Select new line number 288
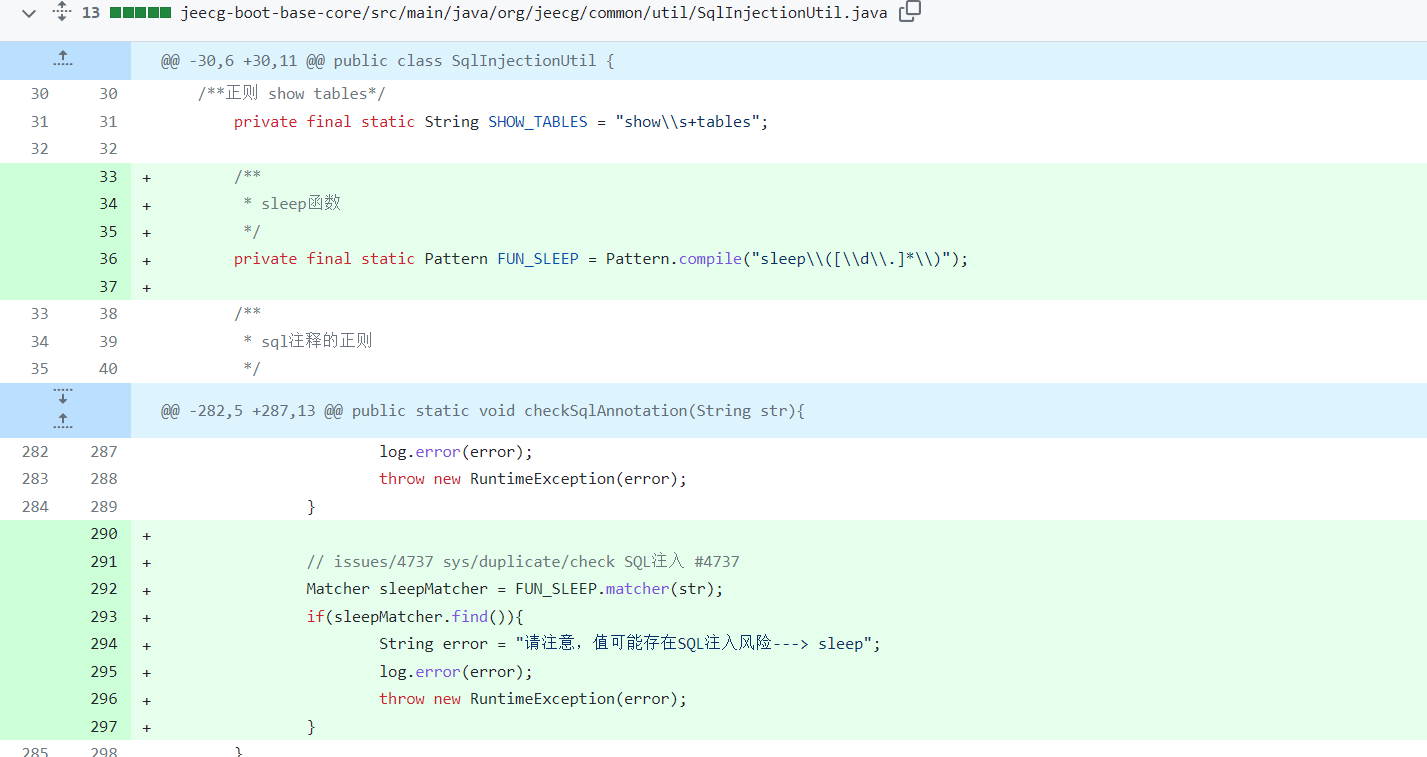Image resolution: width=1427 pixels, height=757 pixels. tap(103, 479)
